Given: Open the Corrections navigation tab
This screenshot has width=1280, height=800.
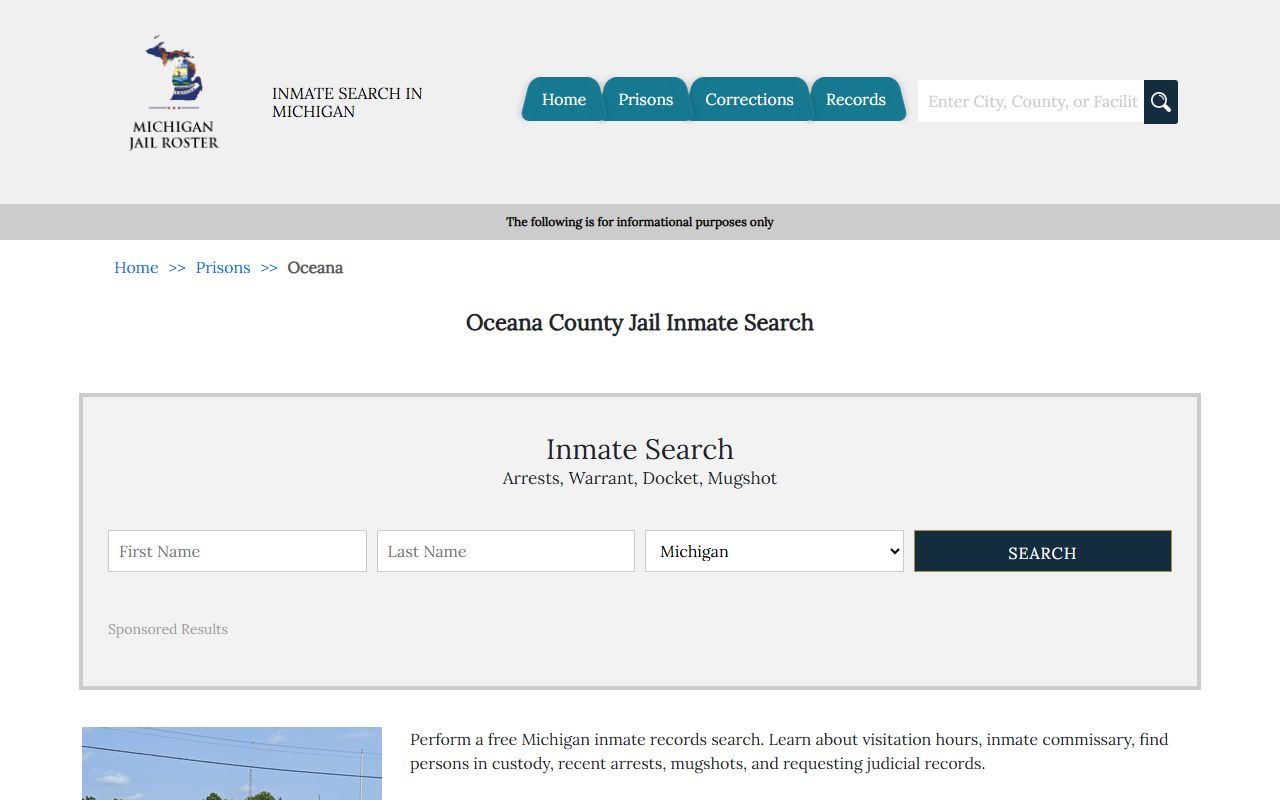Looking at the screenshot, I should (749, 99).
